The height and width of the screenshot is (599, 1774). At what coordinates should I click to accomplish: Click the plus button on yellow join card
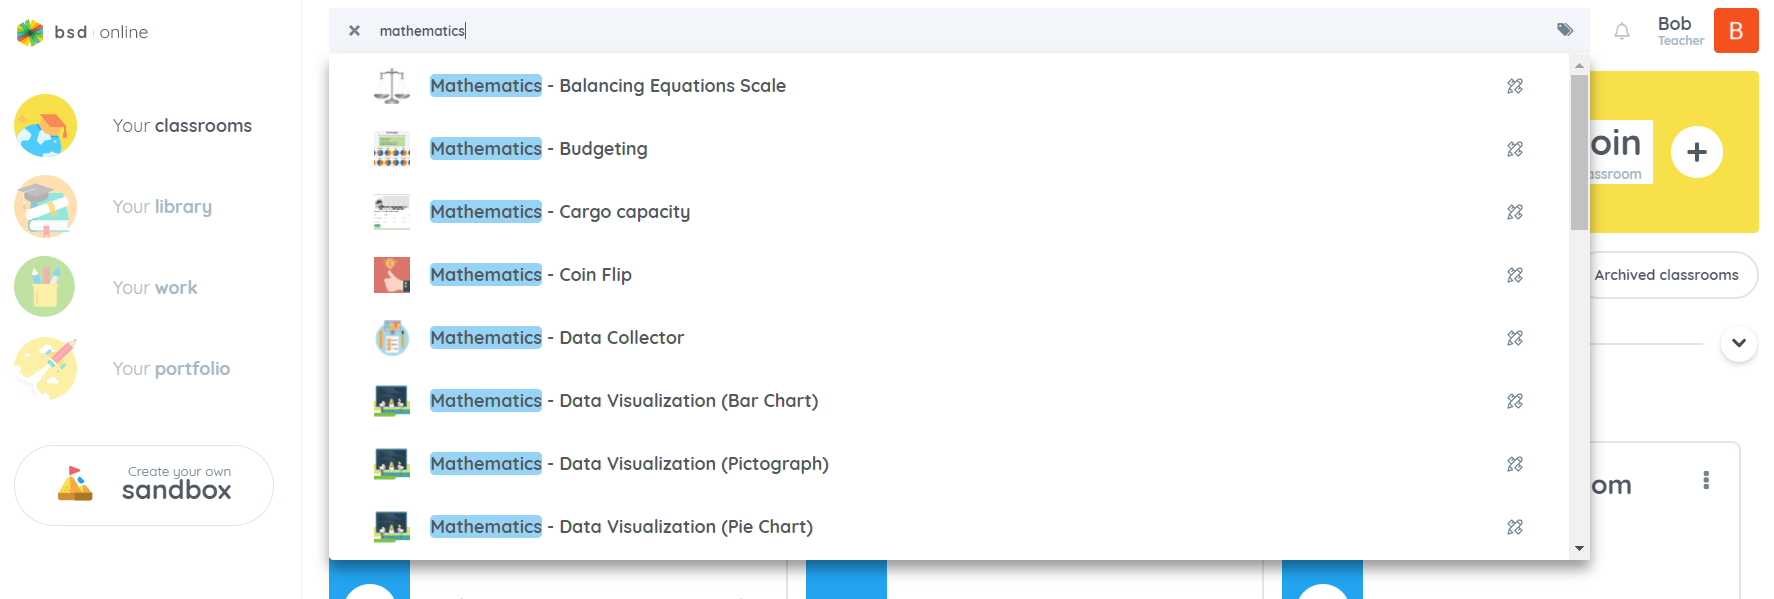pyautogui.click(x=1696, y=152)
